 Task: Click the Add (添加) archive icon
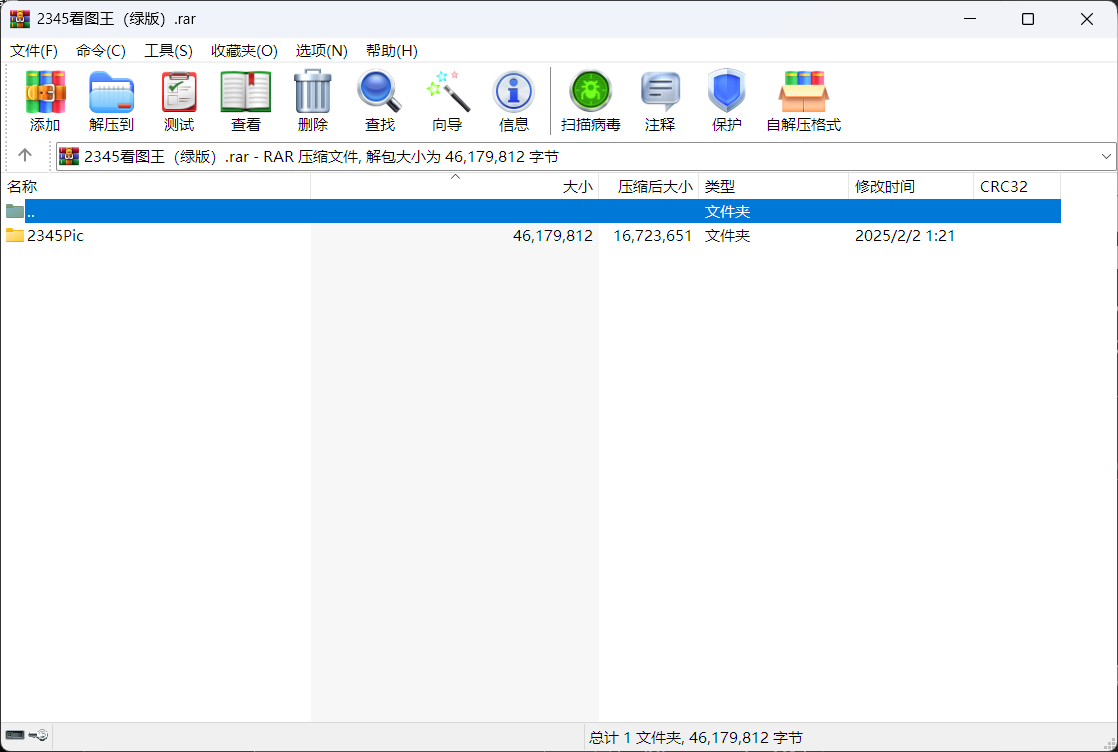(45, 93)
